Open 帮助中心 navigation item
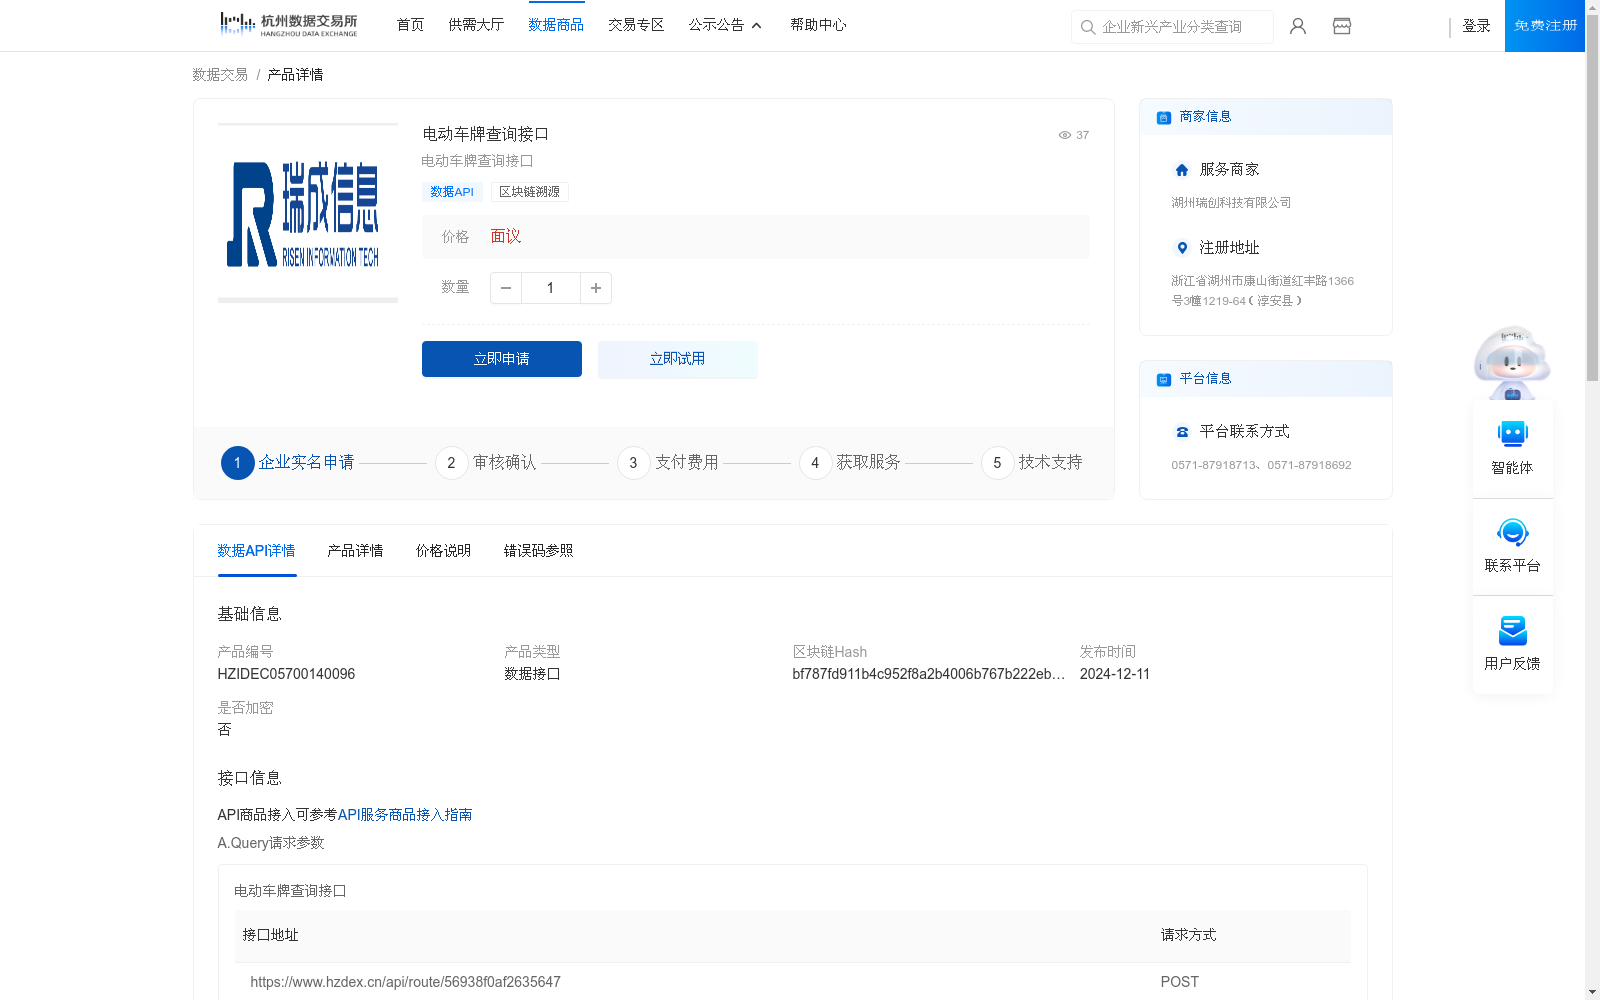The height and width of the screenshot is (1000, 1600). pos(818,25)
